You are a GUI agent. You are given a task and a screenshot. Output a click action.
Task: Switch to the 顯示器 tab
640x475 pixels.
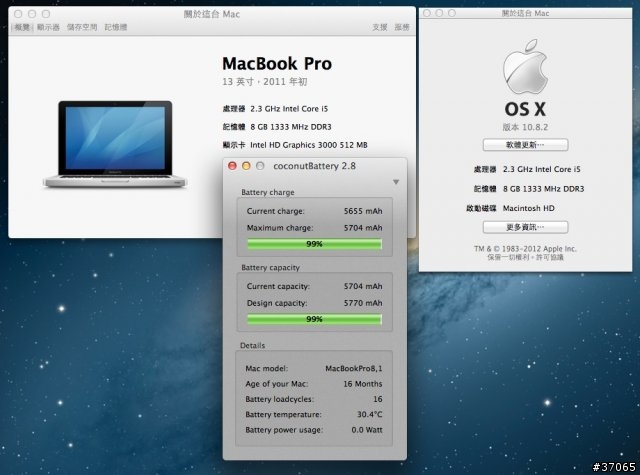(48, 27)
